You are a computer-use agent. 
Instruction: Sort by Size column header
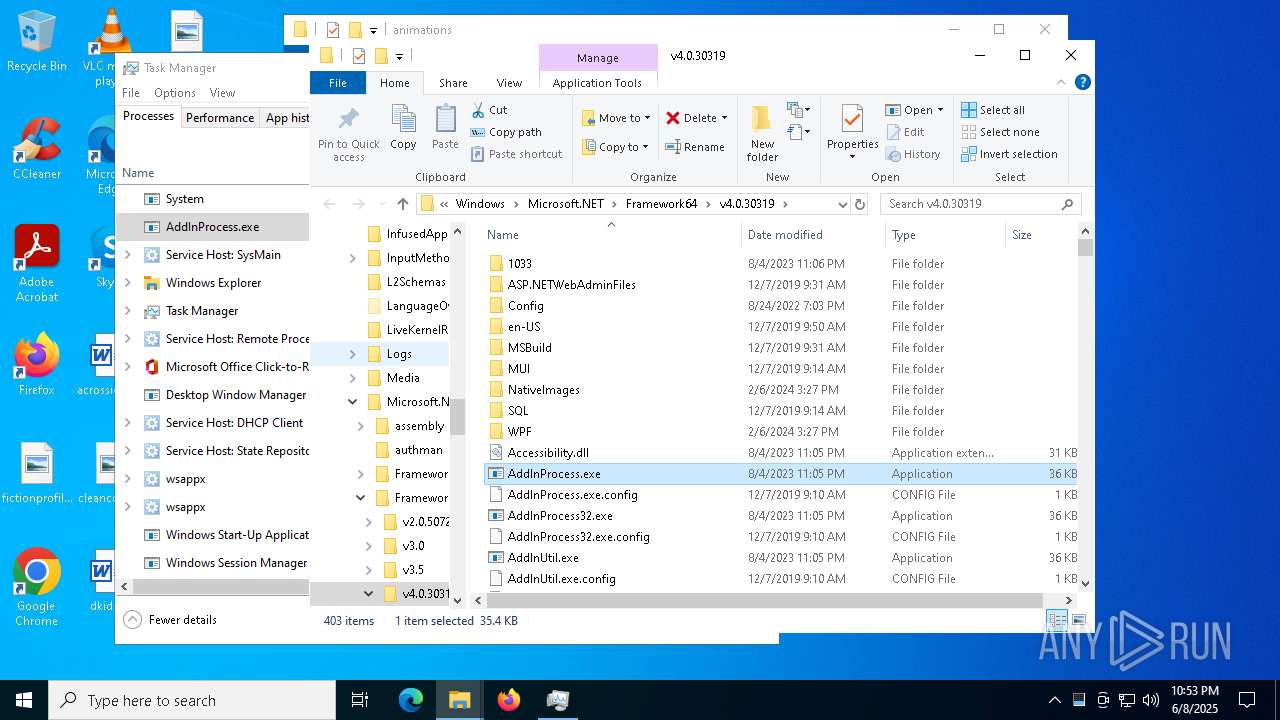coord(1040,235)
